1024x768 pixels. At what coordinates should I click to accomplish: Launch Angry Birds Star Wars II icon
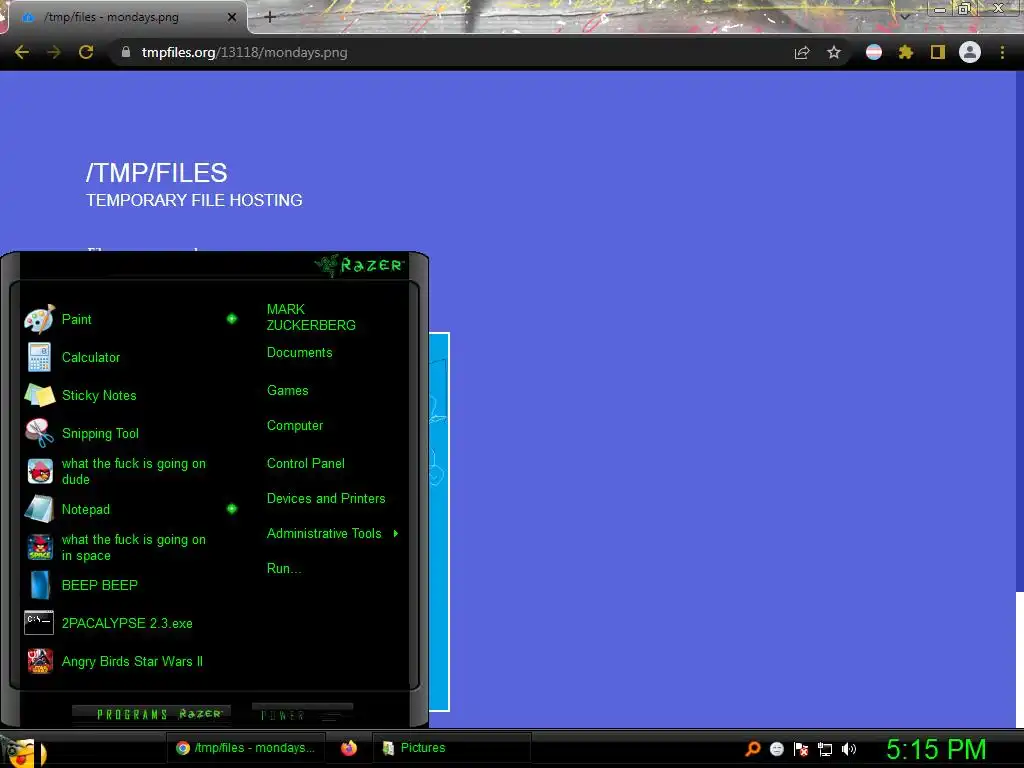coord(40,661)
